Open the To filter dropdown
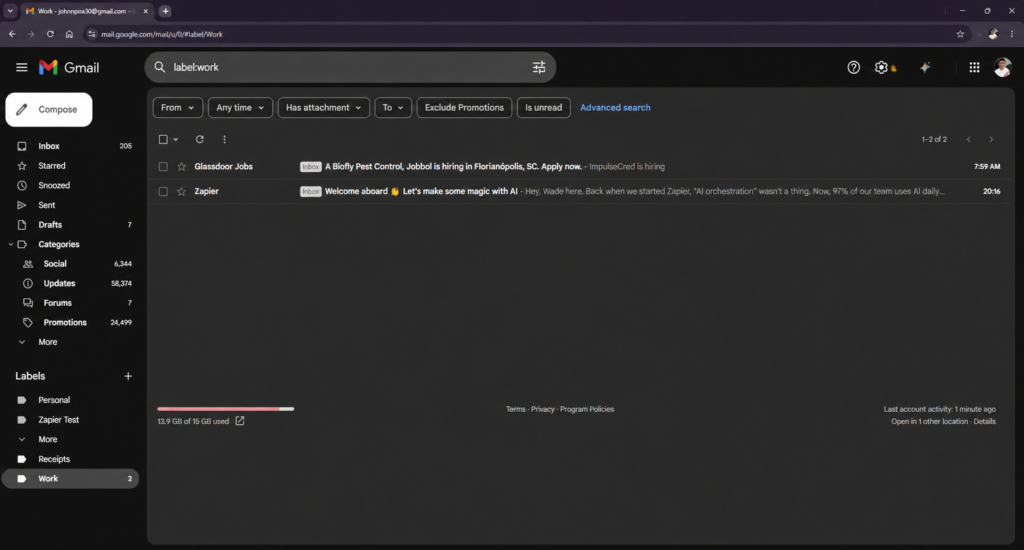Image resolution: width=1024 pixels, height=550 pixels. point(393,108)
